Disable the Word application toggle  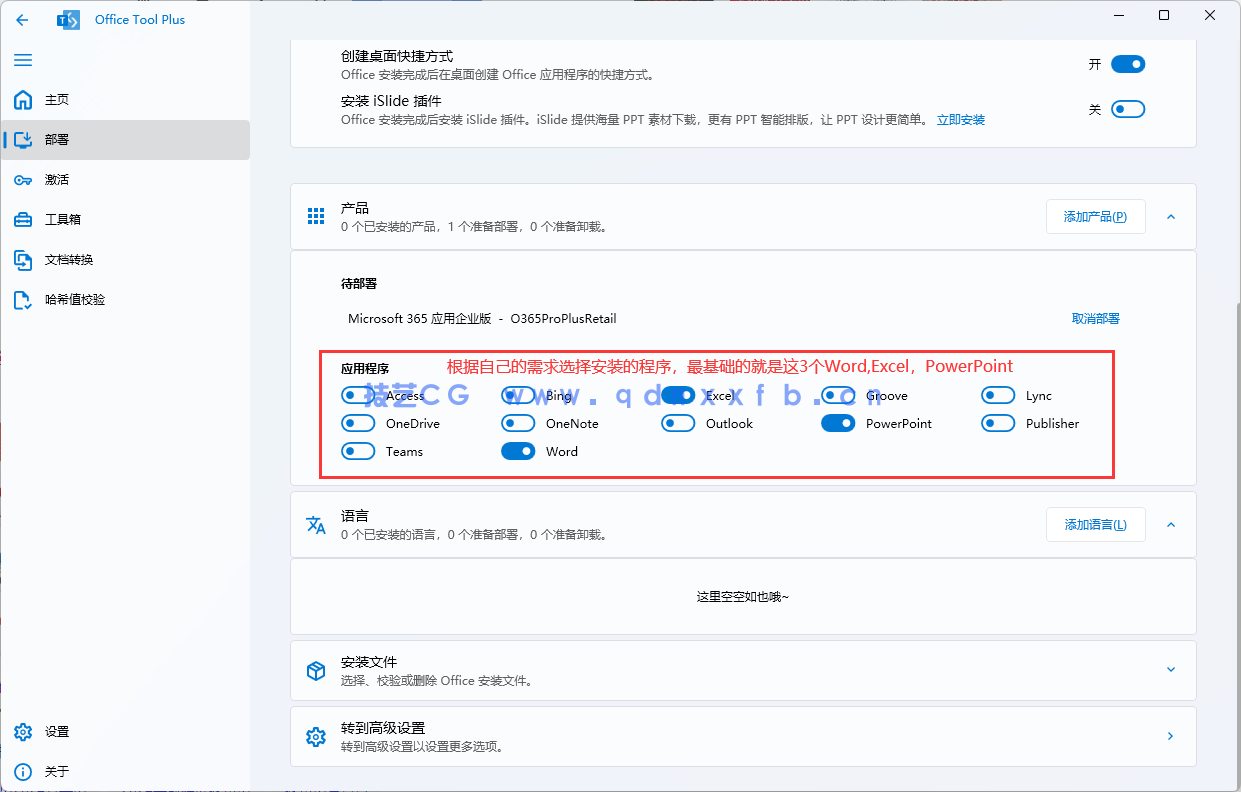click(518, 451)
